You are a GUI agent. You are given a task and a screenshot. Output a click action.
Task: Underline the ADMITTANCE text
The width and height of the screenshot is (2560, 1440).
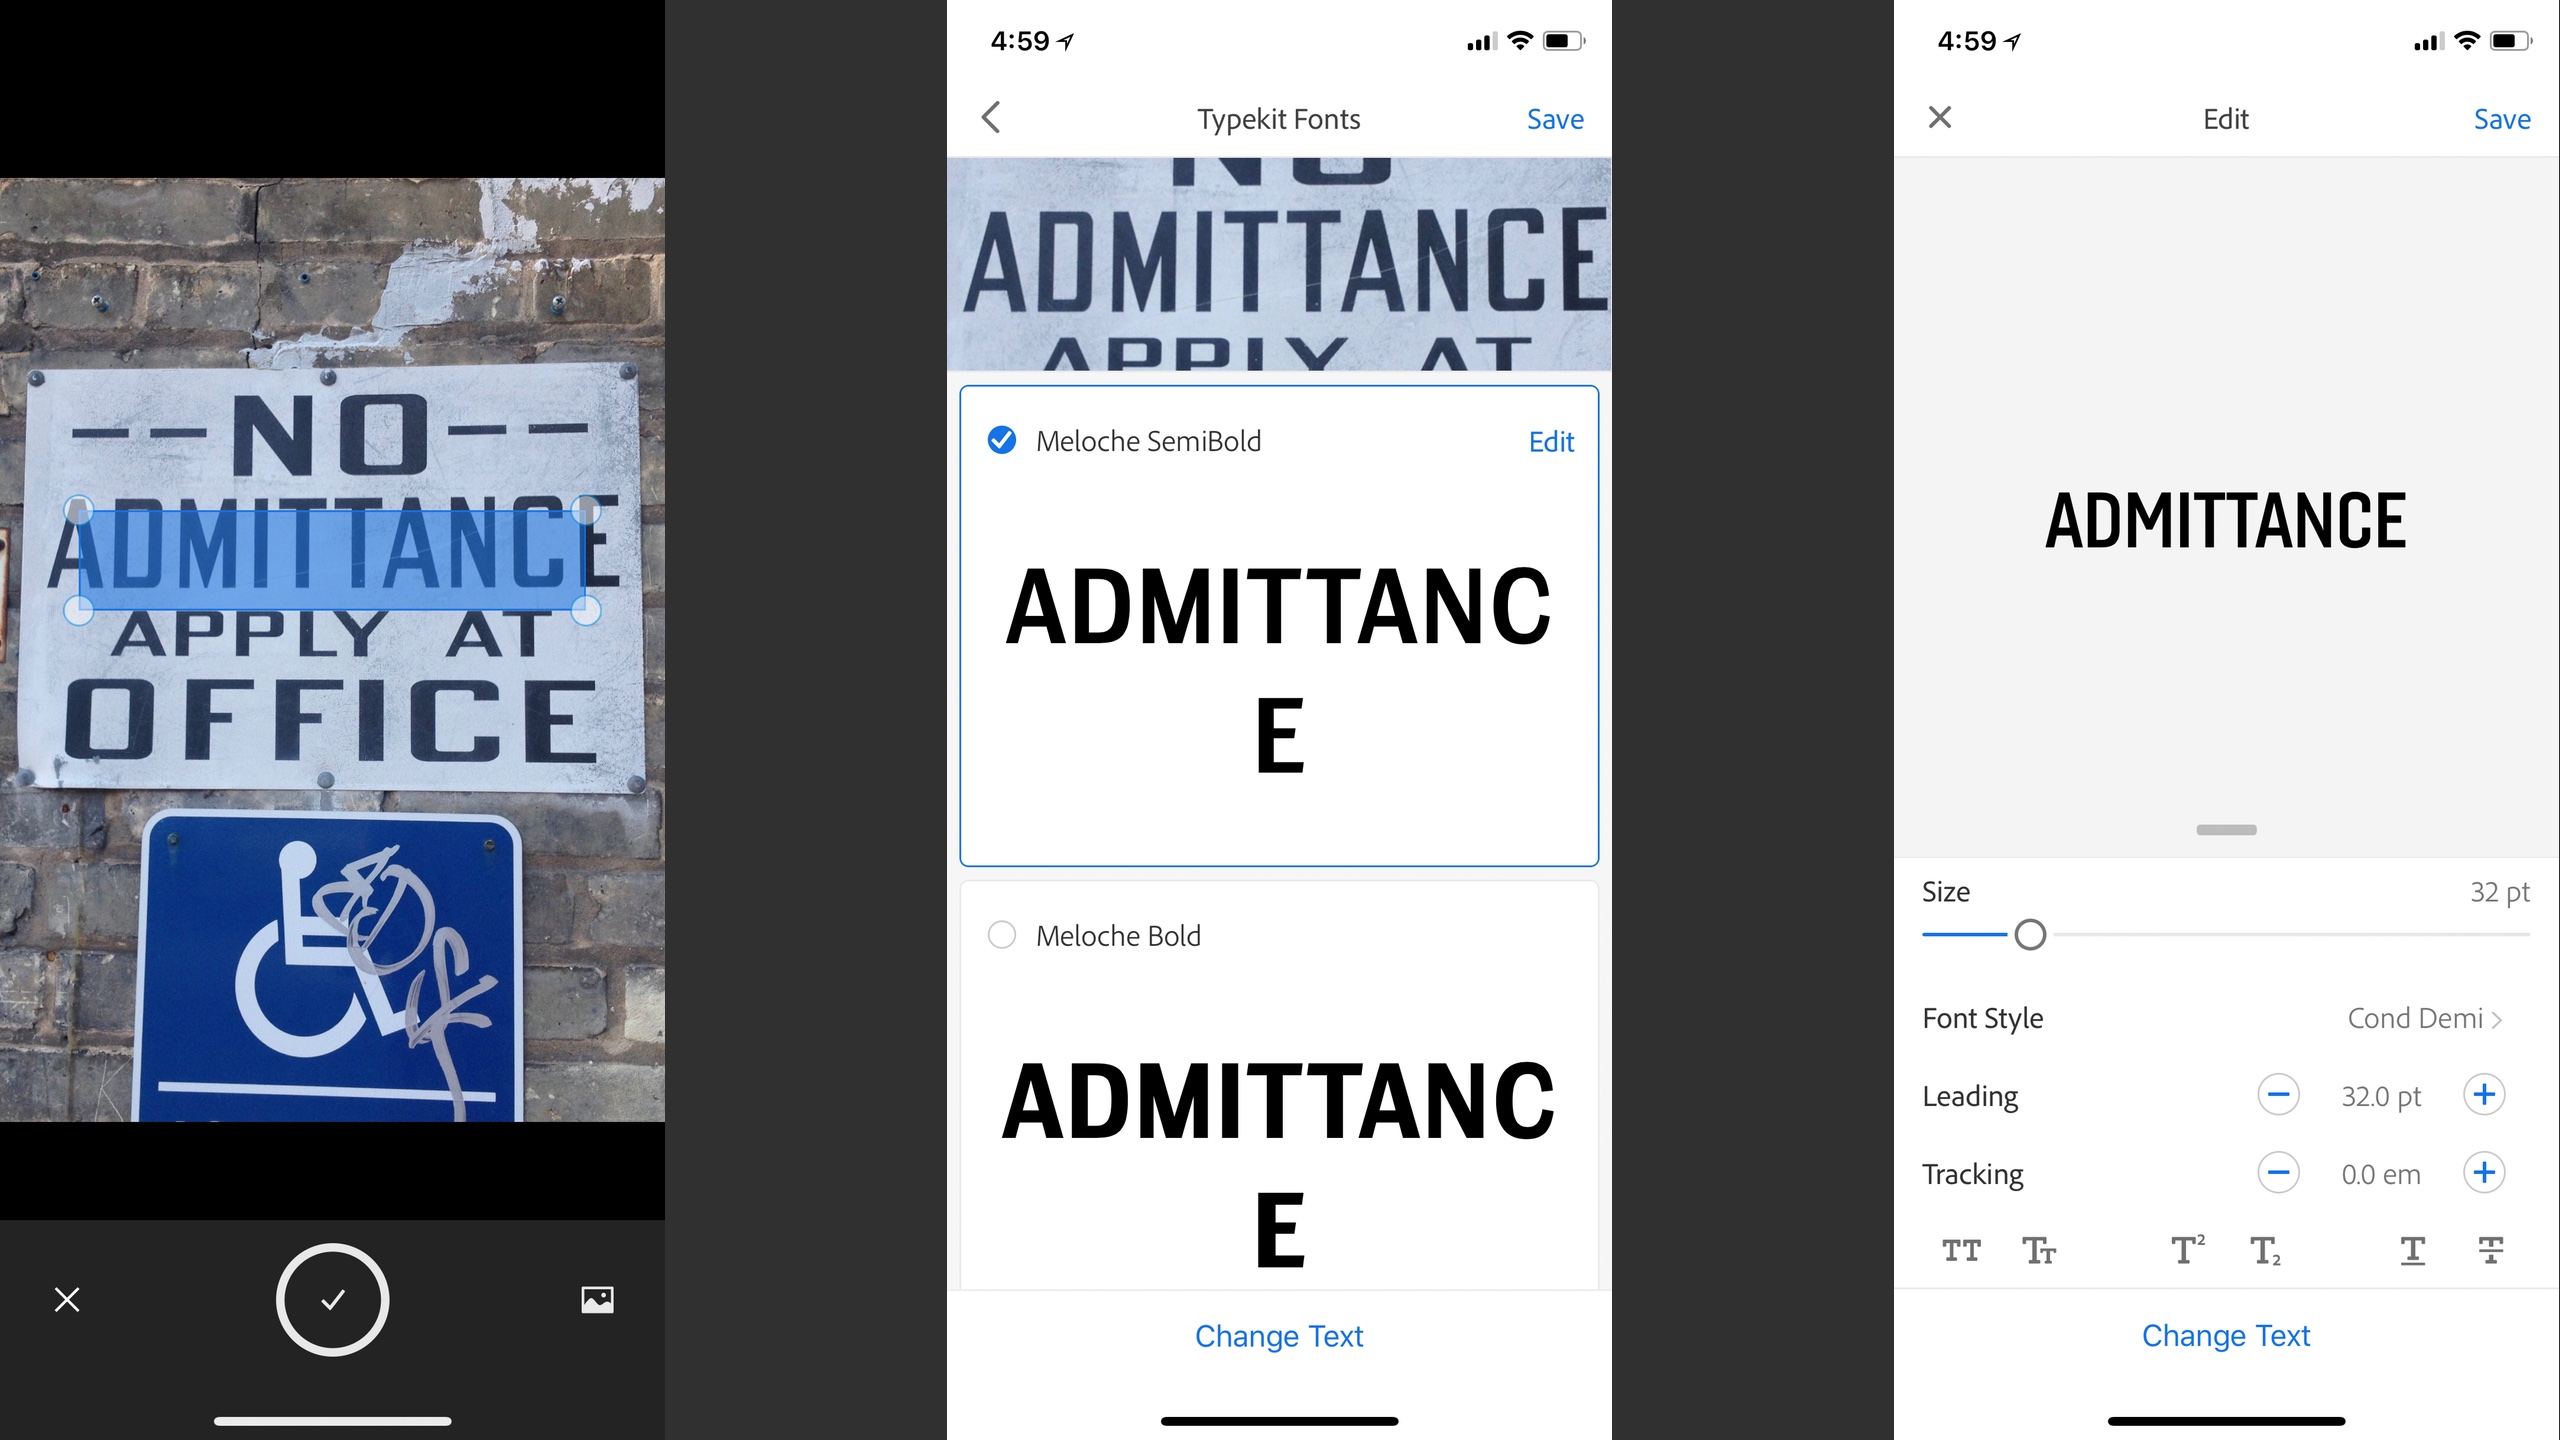(2412, 1250)
